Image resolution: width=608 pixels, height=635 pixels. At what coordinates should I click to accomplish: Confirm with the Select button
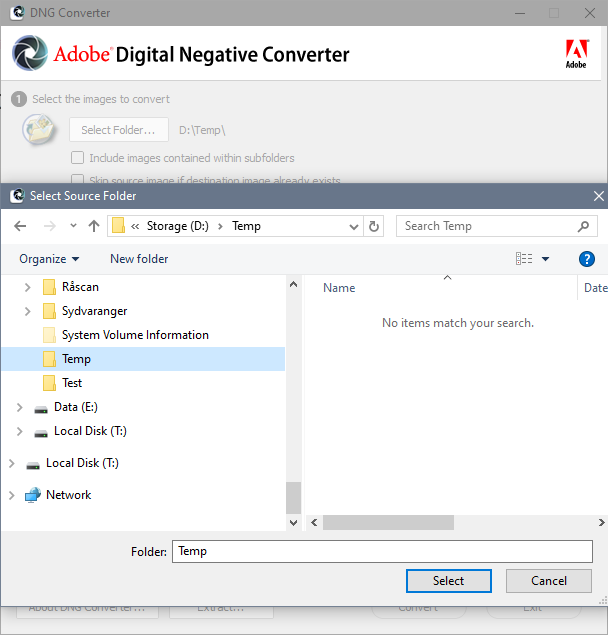(x=449, y=581)
